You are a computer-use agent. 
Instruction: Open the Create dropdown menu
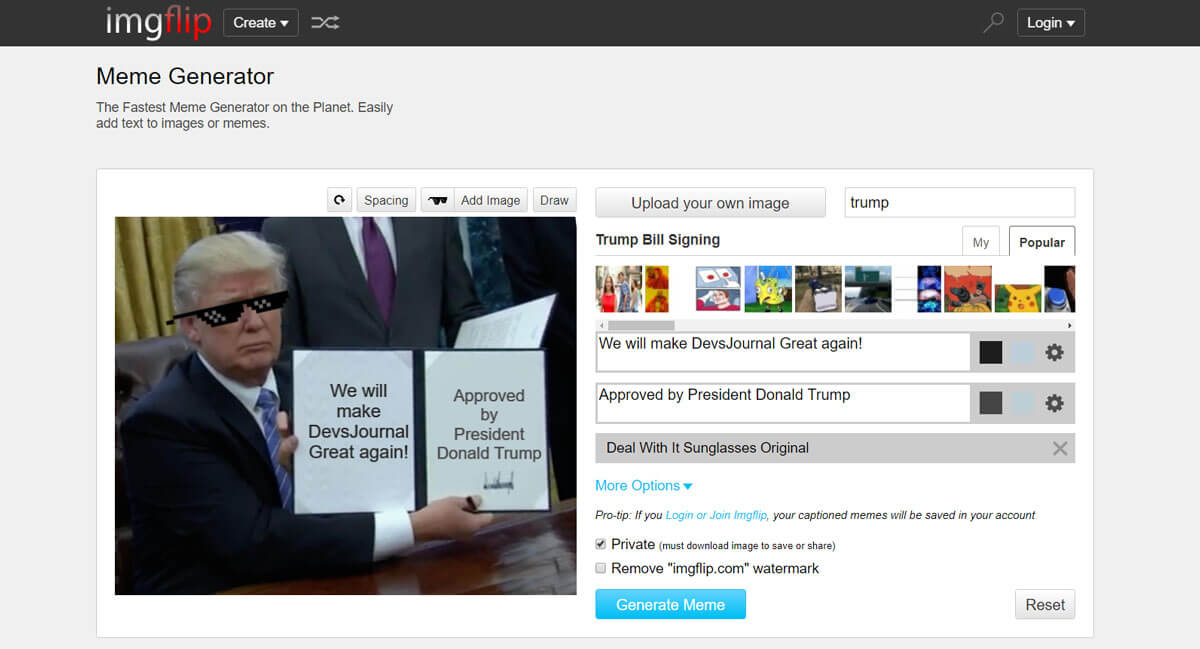pyautogui.click(x=261, y=22)
